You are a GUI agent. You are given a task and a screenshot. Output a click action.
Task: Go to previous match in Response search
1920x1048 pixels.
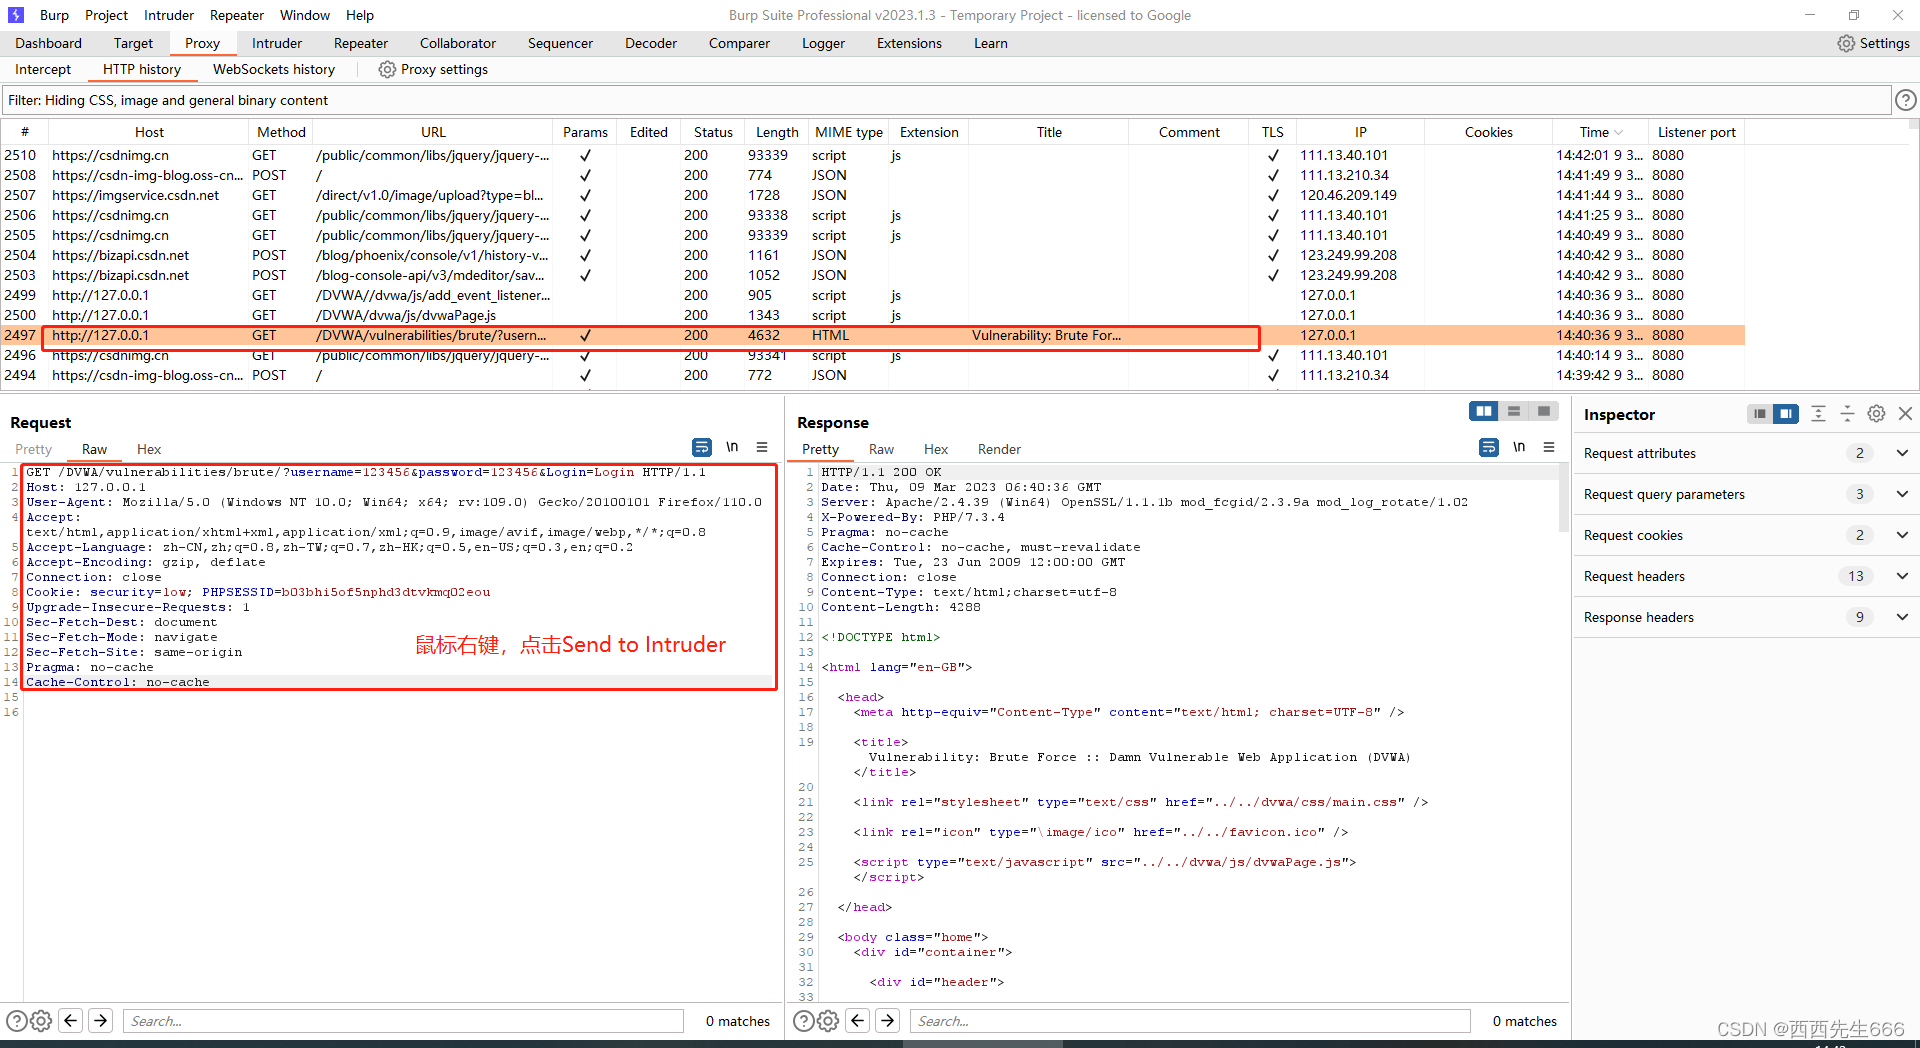(x=858, y=1021)
